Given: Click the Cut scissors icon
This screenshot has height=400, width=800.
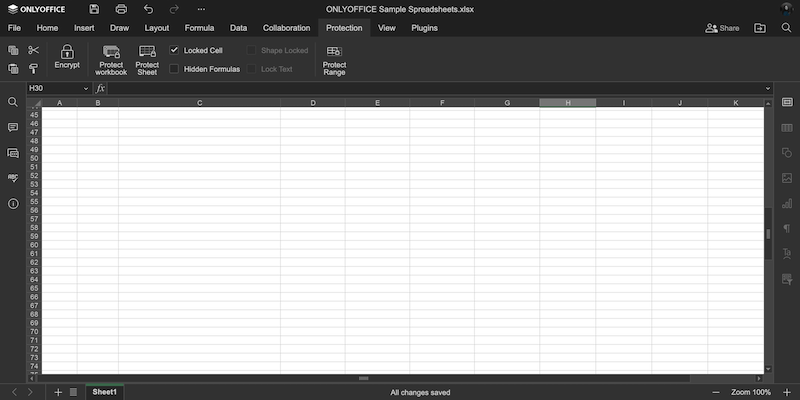Looking at the screenshot, I should pyautogui.click(x=33, y=50).
